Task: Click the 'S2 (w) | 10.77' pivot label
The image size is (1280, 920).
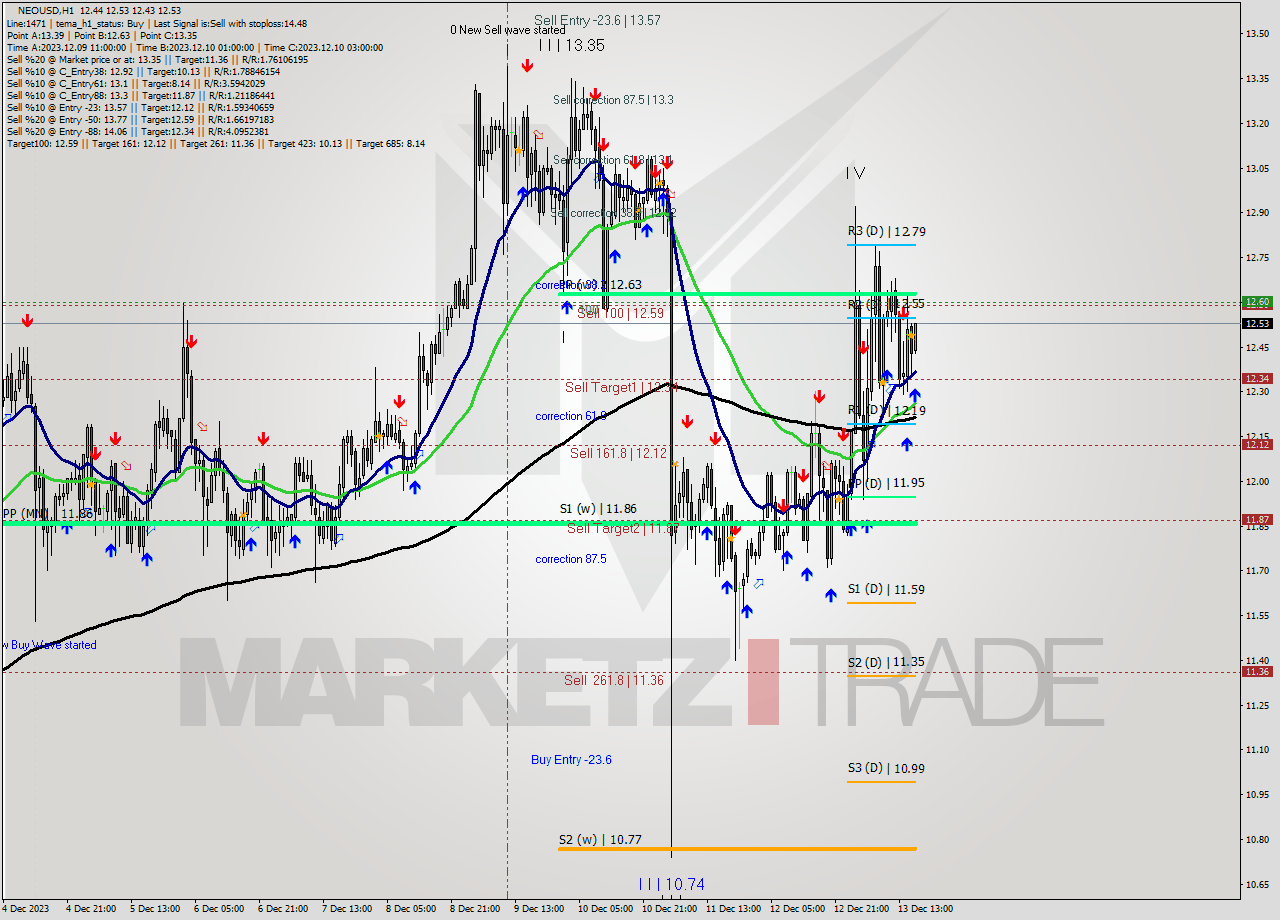Action: [600, 840]
